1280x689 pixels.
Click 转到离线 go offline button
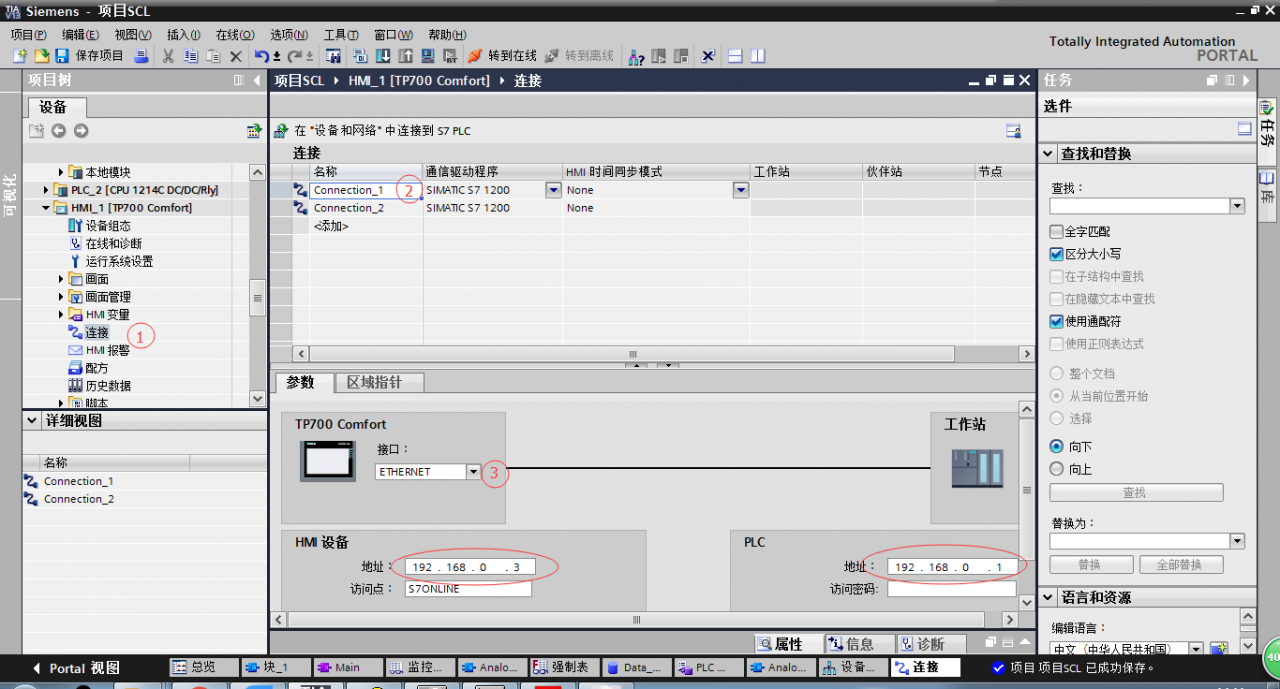[579, 56]
